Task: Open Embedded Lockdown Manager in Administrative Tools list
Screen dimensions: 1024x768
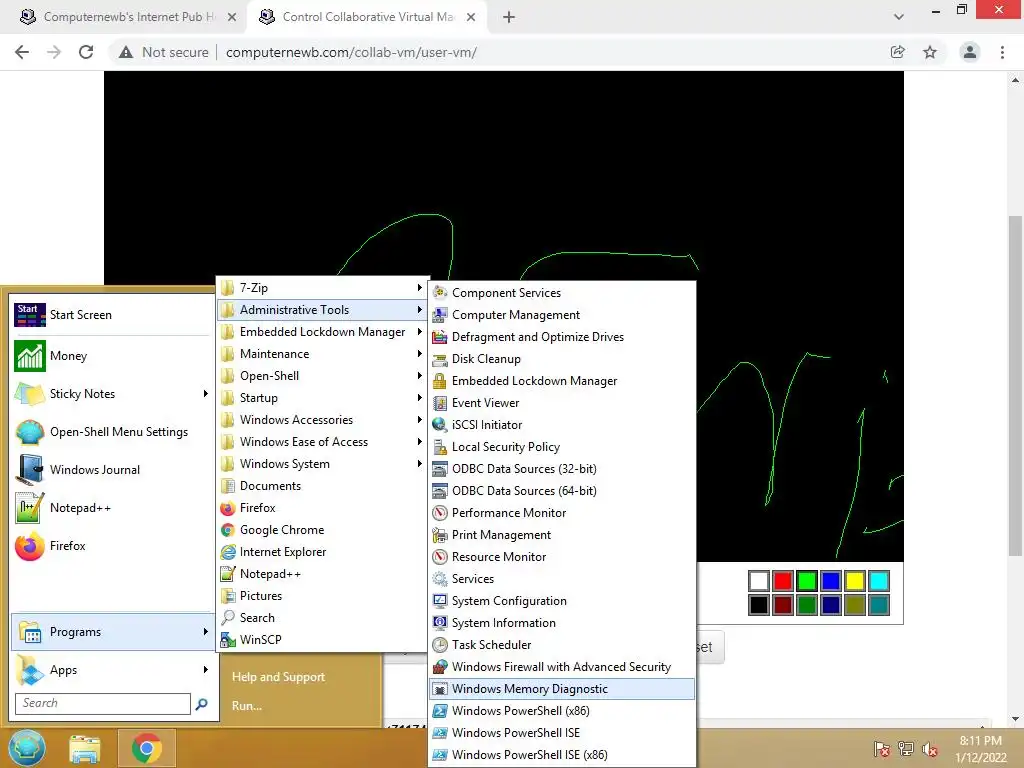Action: 562,381
